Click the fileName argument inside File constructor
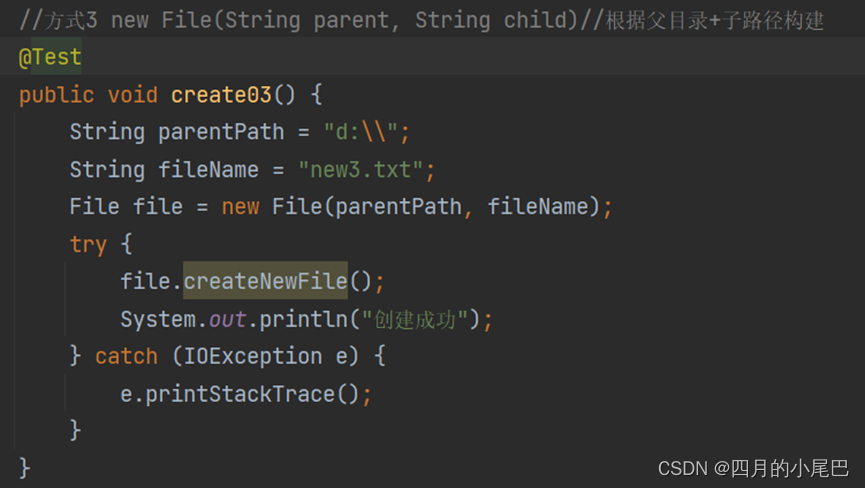This screenshot has width=865, height=488. (543, 207)
